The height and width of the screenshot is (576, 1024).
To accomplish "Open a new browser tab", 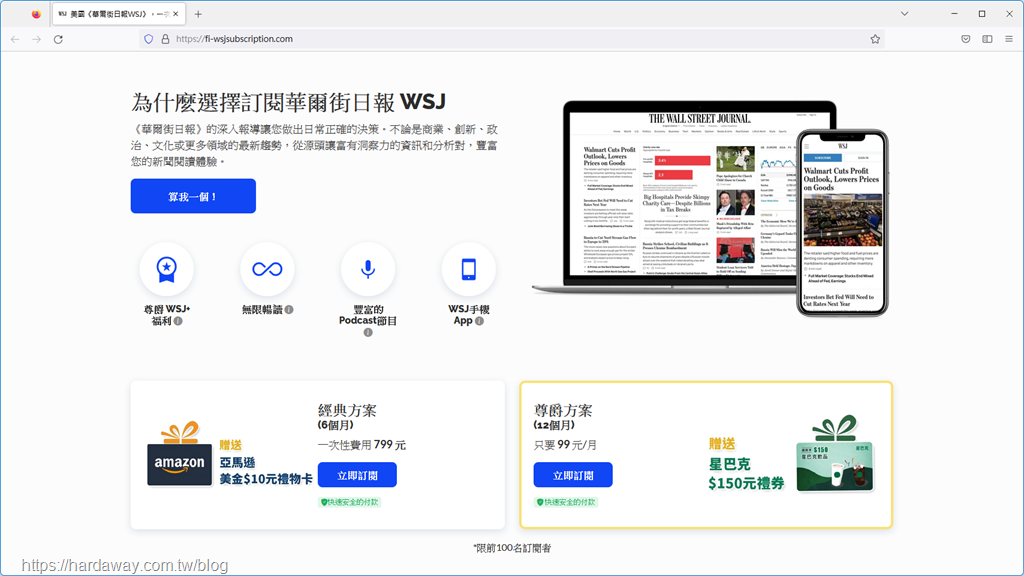I will click(x=198, y=14).
